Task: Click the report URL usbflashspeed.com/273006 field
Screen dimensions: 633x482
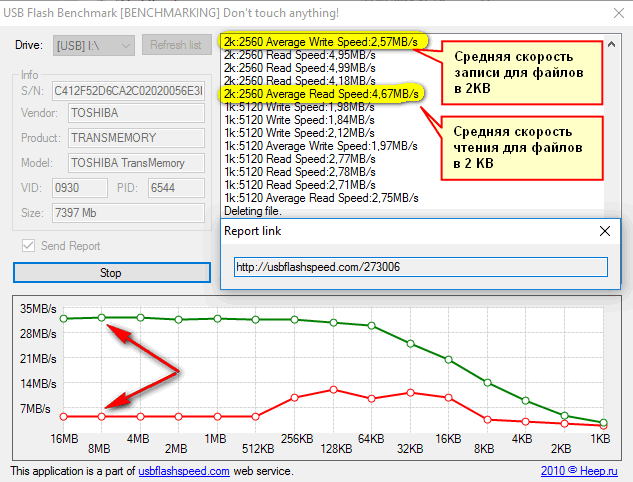Action: [x=421, y=267]
